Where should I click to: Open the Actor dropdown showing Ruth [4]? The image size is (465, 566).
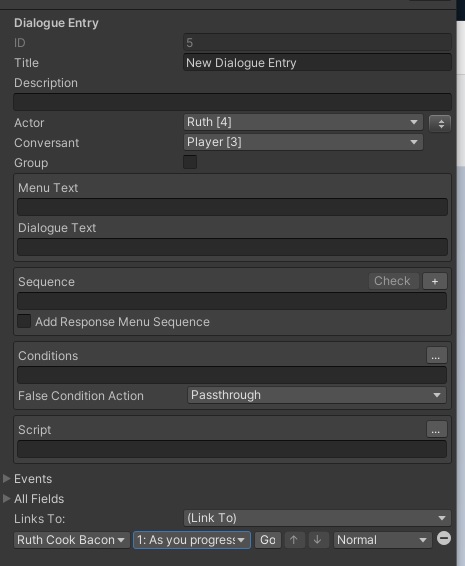(303, 122)
